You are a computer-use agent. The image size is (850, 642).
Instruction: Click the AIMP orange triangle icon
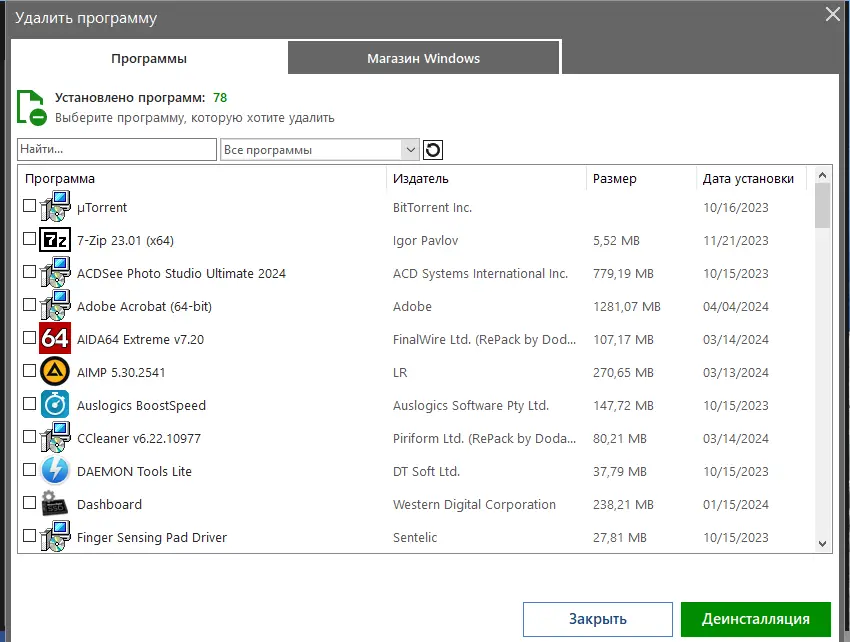point(54,372)
